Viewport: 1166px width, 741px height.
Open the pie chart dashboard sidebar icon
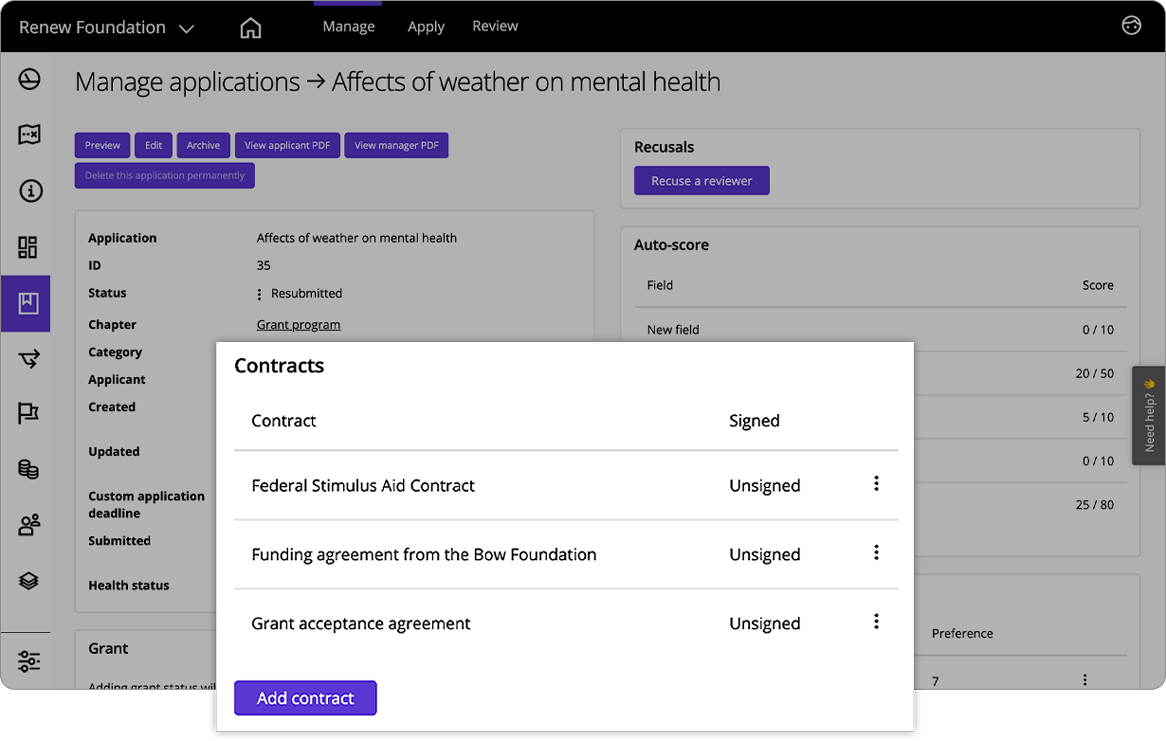click(29, 80)
